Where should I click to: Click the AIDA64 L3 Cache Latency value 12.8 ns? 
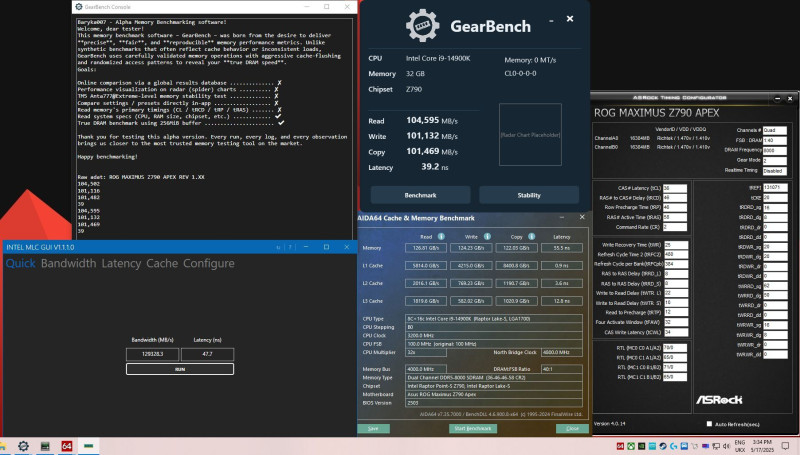561,301
